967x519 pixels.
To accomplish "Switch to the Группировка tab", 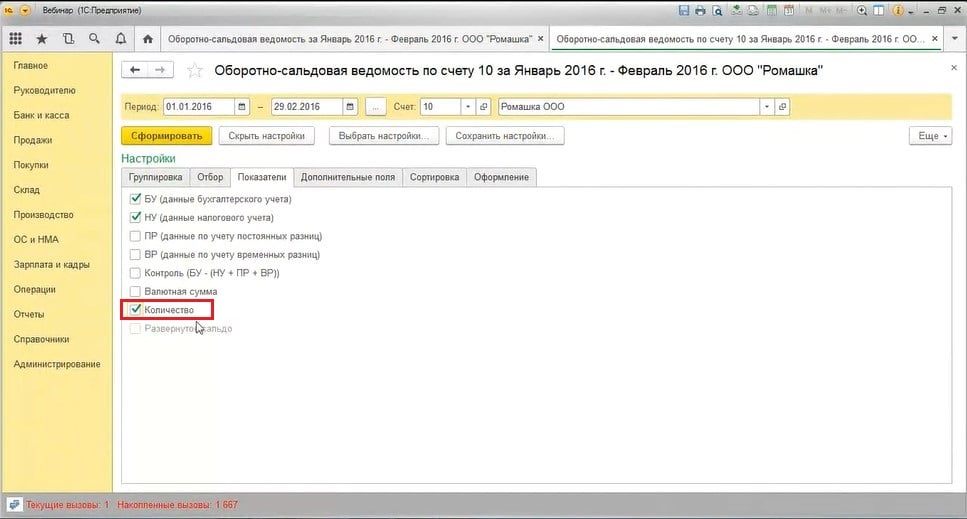I will click(x=155, y=177).
